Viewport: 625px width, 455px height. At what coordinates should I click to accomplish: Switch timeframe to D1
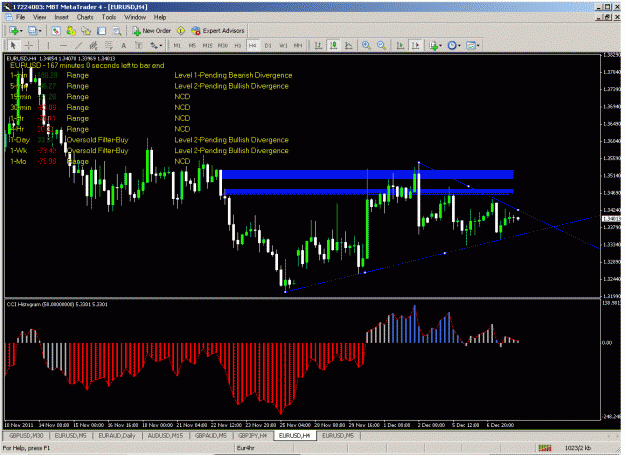tap(268, 45)
